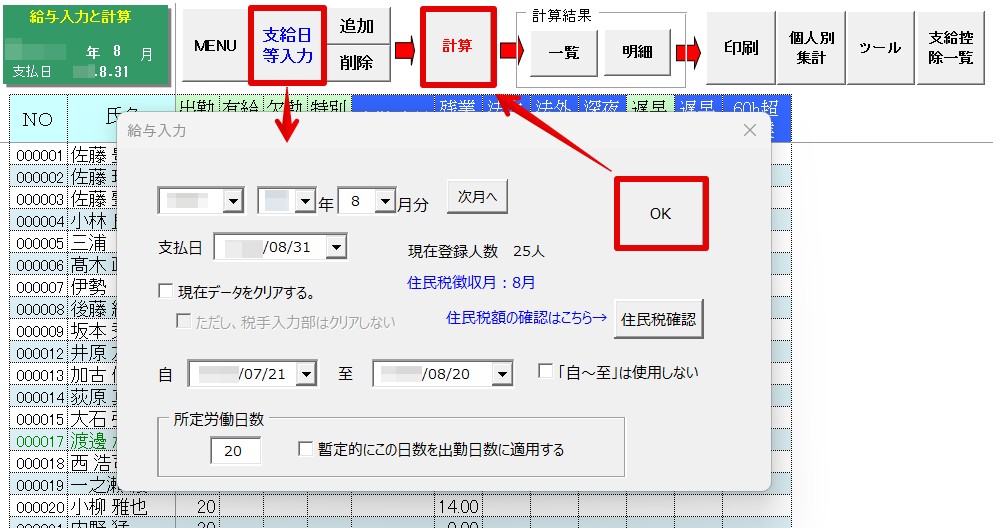Close the 給与入力 dialog with X

pos(750,130)
